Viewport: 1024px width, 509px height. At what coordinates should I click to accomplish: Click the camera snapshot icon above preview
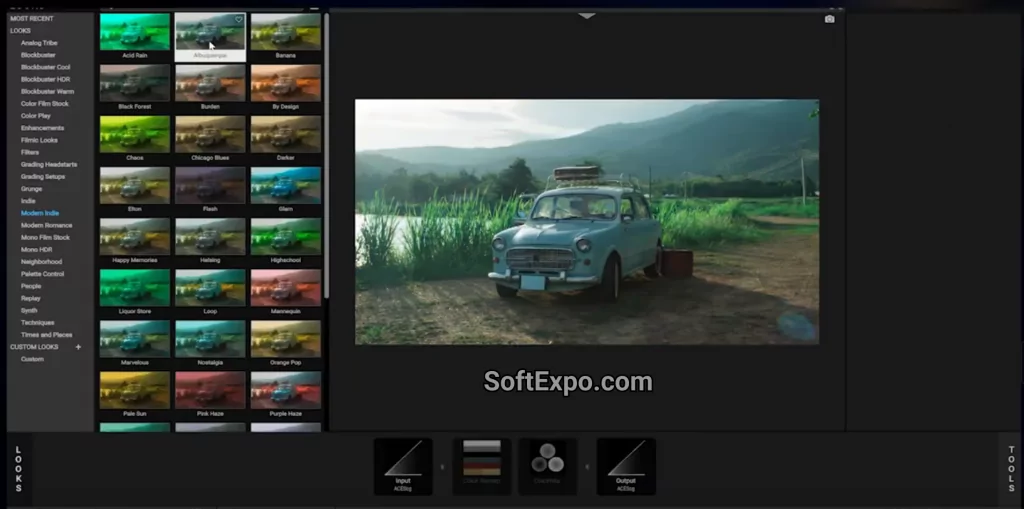pyautogui.click(x=829, y=19)
